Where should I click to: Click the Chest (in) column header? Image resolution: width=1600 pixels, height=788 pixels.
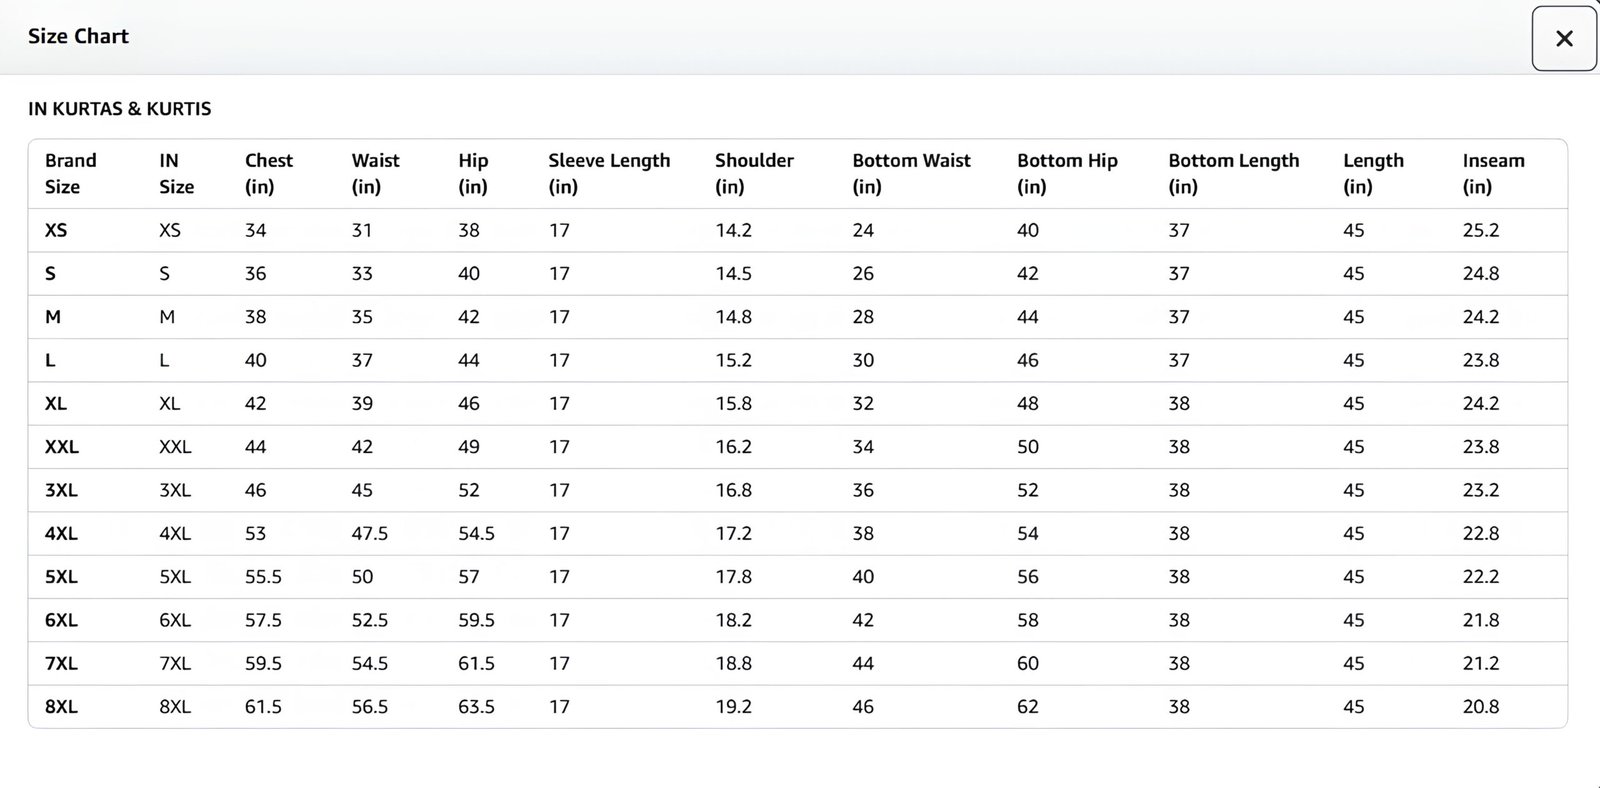268,173
